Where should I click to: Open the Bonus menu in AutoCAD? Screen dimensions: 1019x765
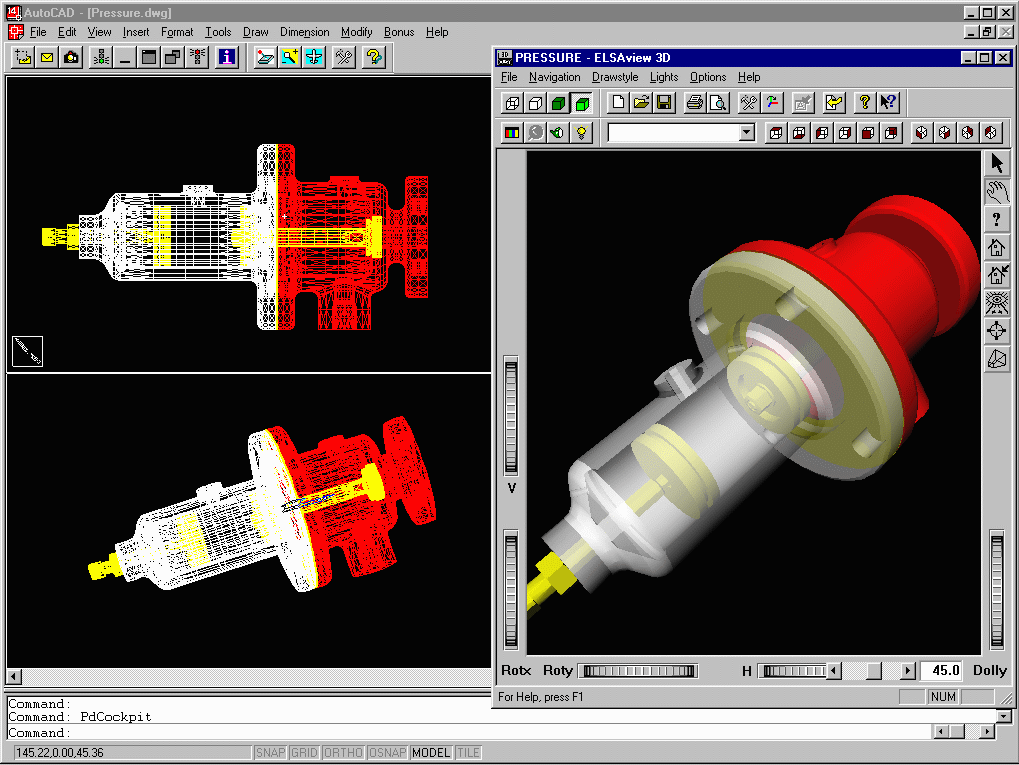(398, 32)
